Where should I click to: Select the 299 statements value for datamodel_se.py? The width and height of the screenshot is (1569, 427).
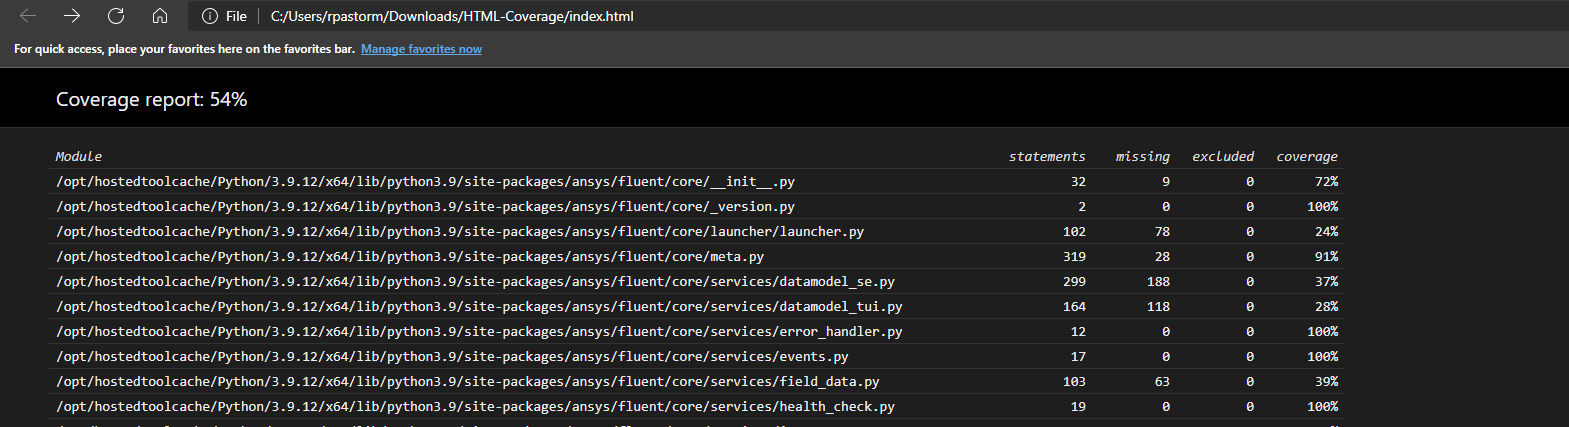pos(1075,281)
